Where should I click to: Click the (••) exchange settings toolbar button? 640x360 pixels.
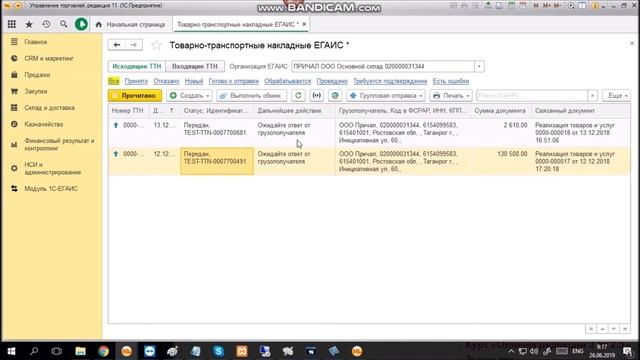coord(317,96)
